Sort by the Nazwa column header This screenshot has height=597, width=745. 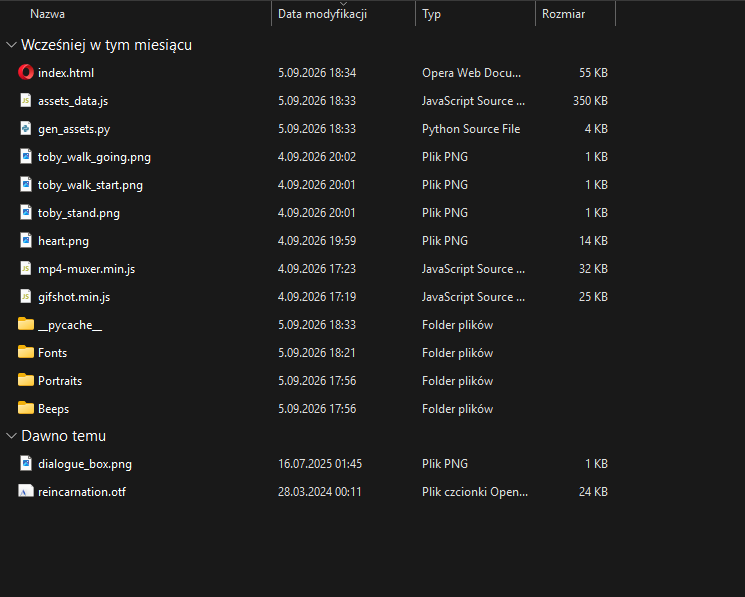pyautogui.click(x=48, y=14)
